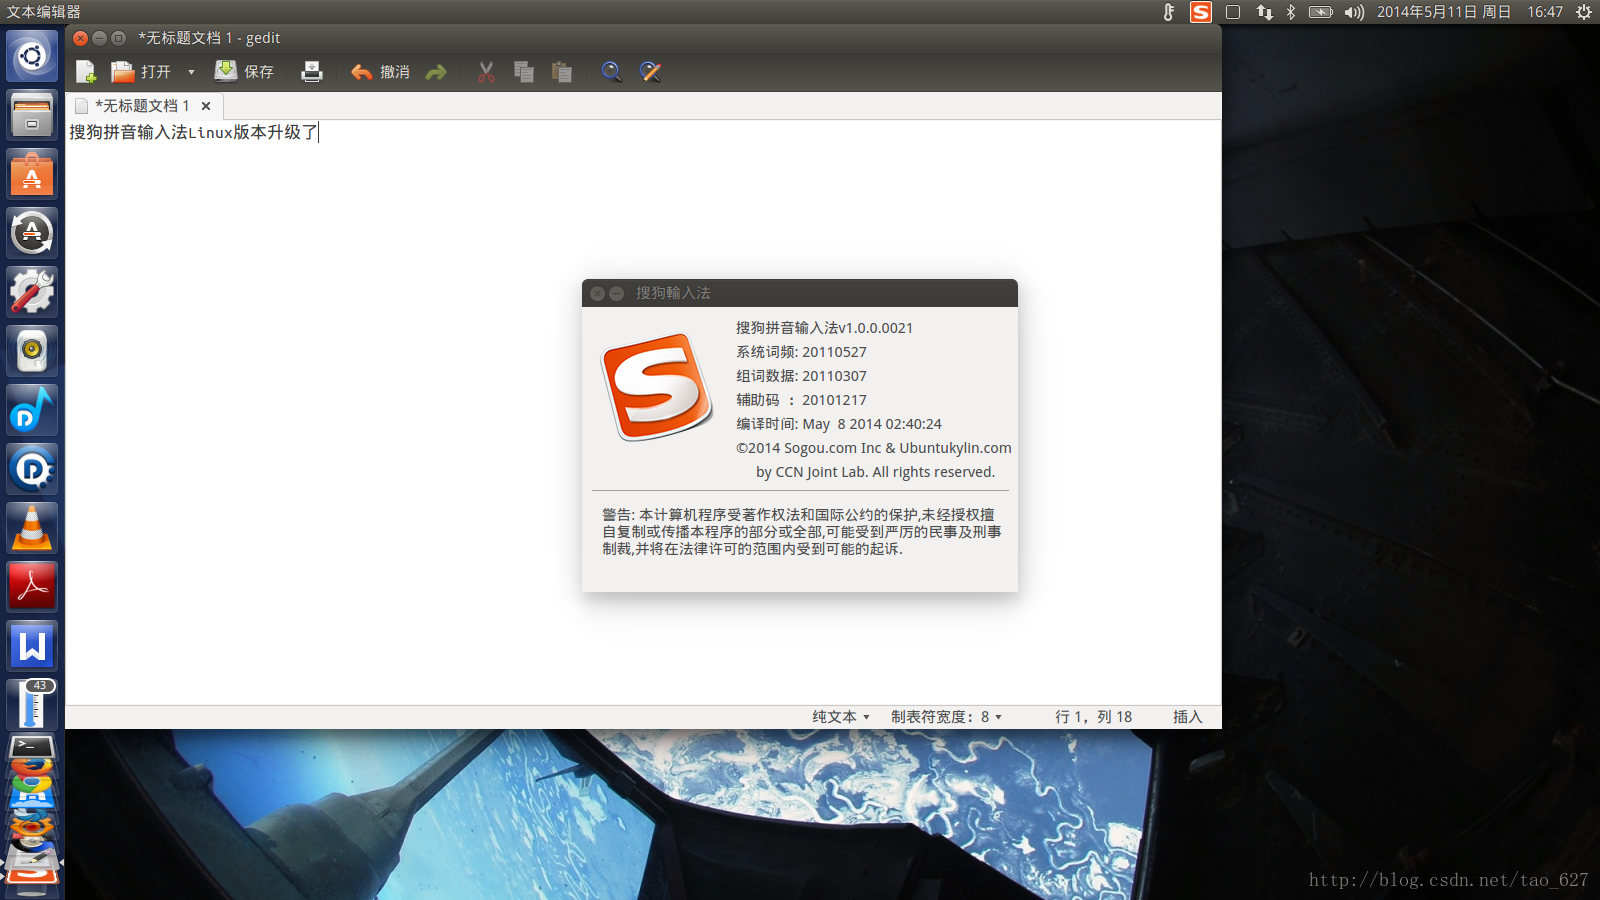Copy the selected text

[524, 72]
